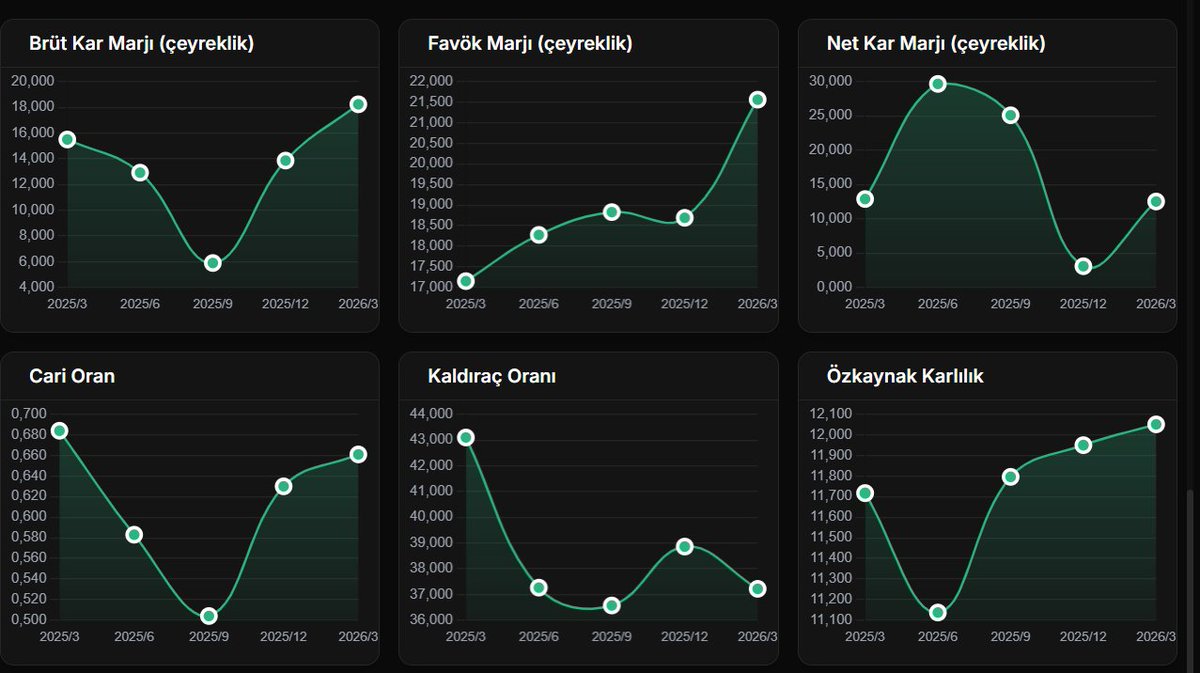Click the 2025/3 data point in Net Kar Marjı chart
The image size is (1200, 673).
click(865, 199)
